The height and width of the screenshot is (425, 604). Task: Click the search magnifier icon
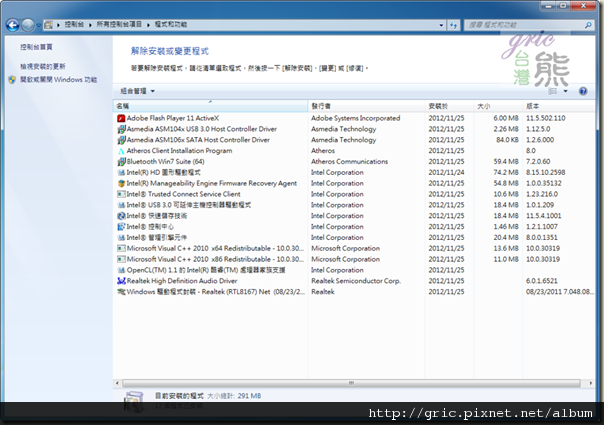[x=588, y=25]
